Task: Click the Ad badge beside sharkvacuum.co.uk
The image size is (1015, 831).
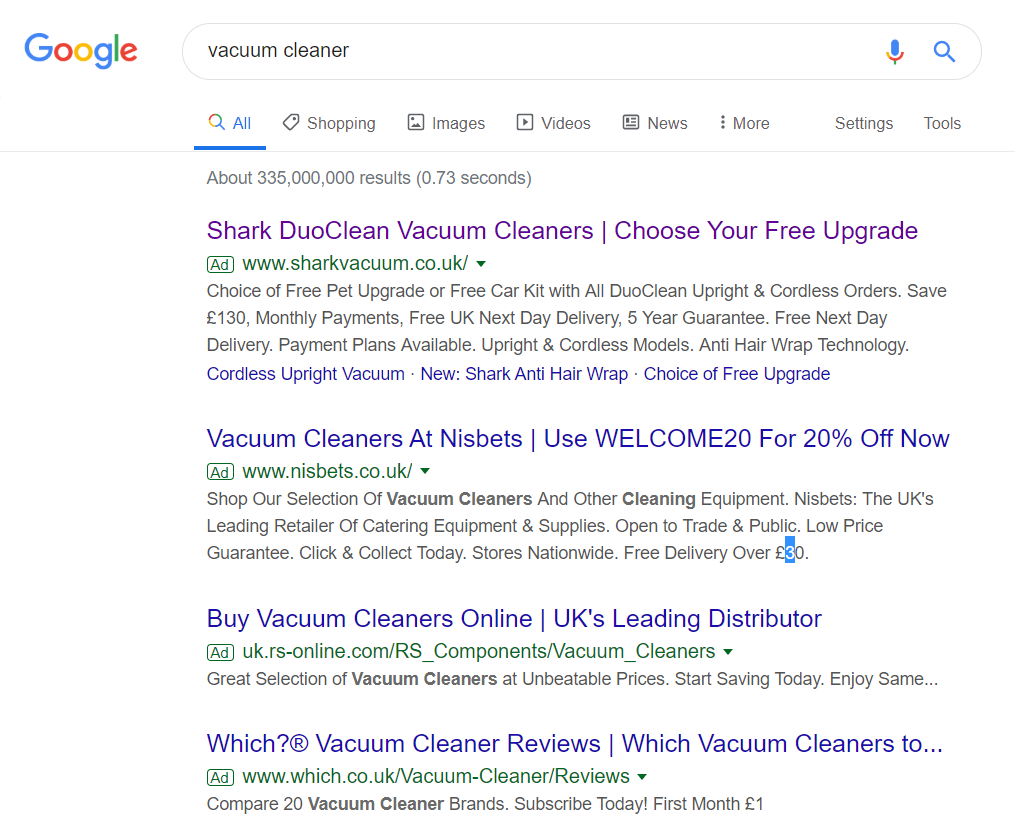Action: pos(220,264)
